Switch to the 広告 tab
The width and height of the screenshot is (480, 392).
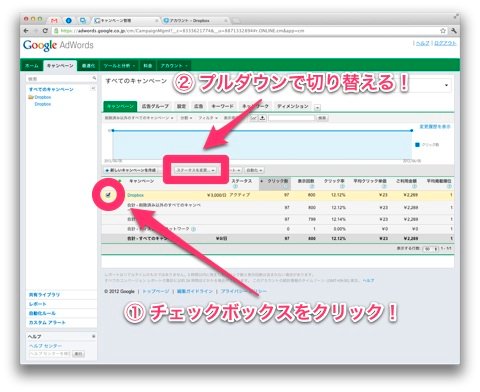coord(198,106)
